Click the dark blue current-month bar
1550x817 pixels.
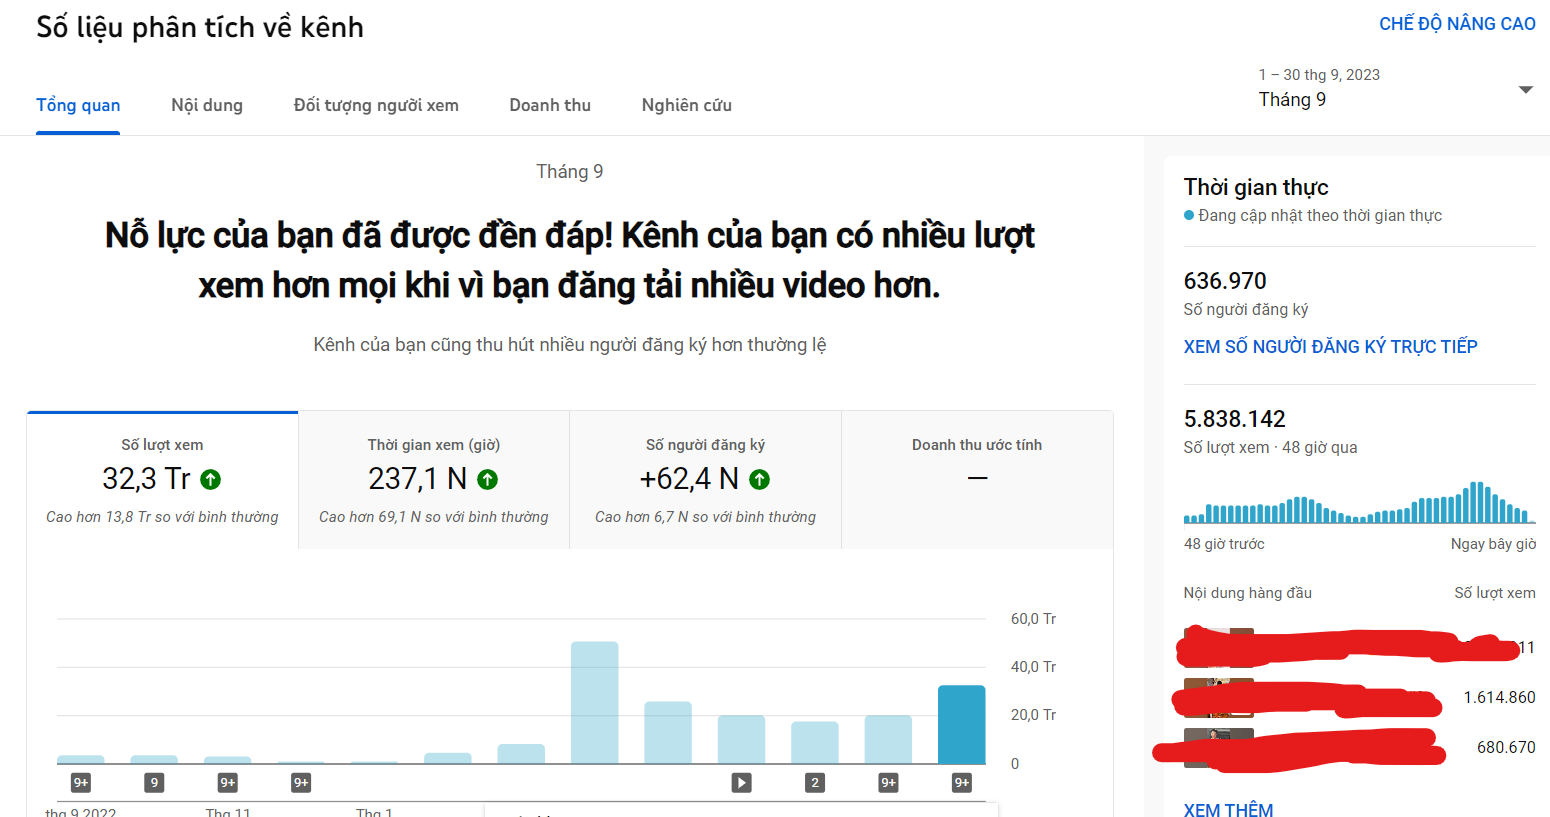click(x=961, y=725)
